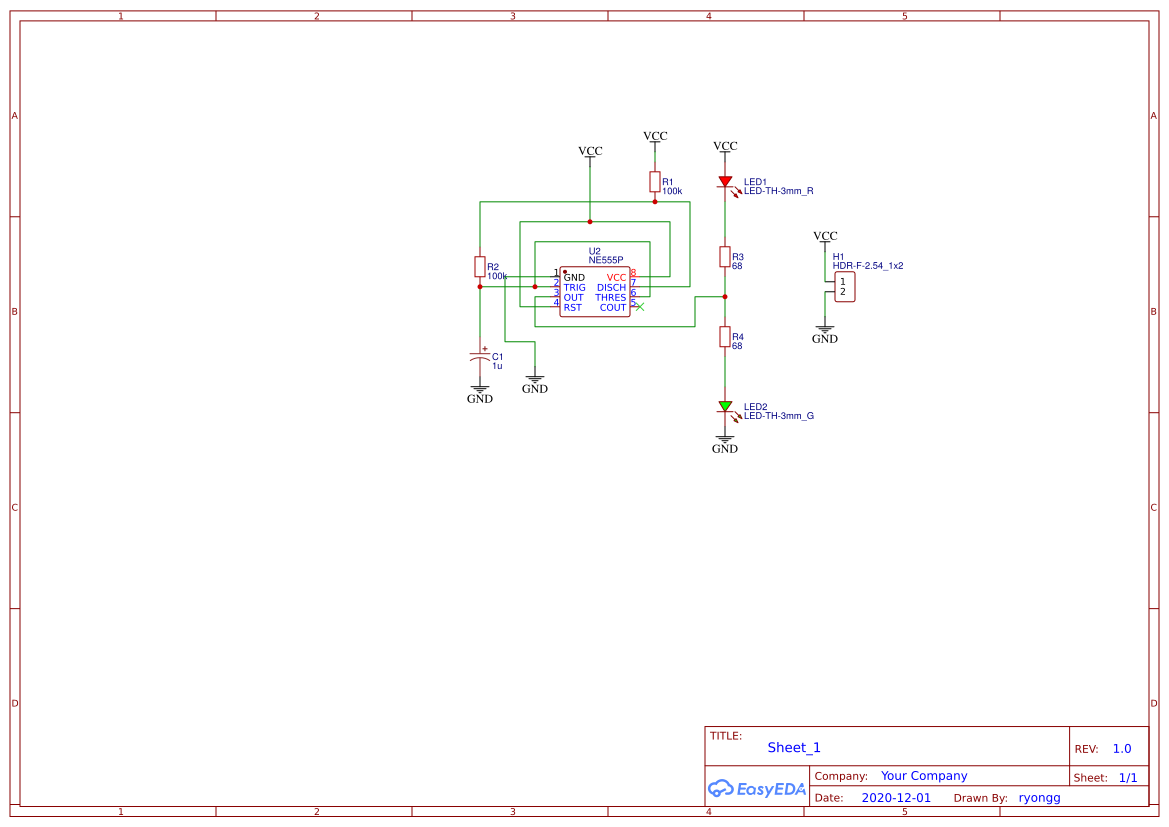
Task: Click the REV value 1.0
Action: pyautogui.click(x=1122, y=749)
